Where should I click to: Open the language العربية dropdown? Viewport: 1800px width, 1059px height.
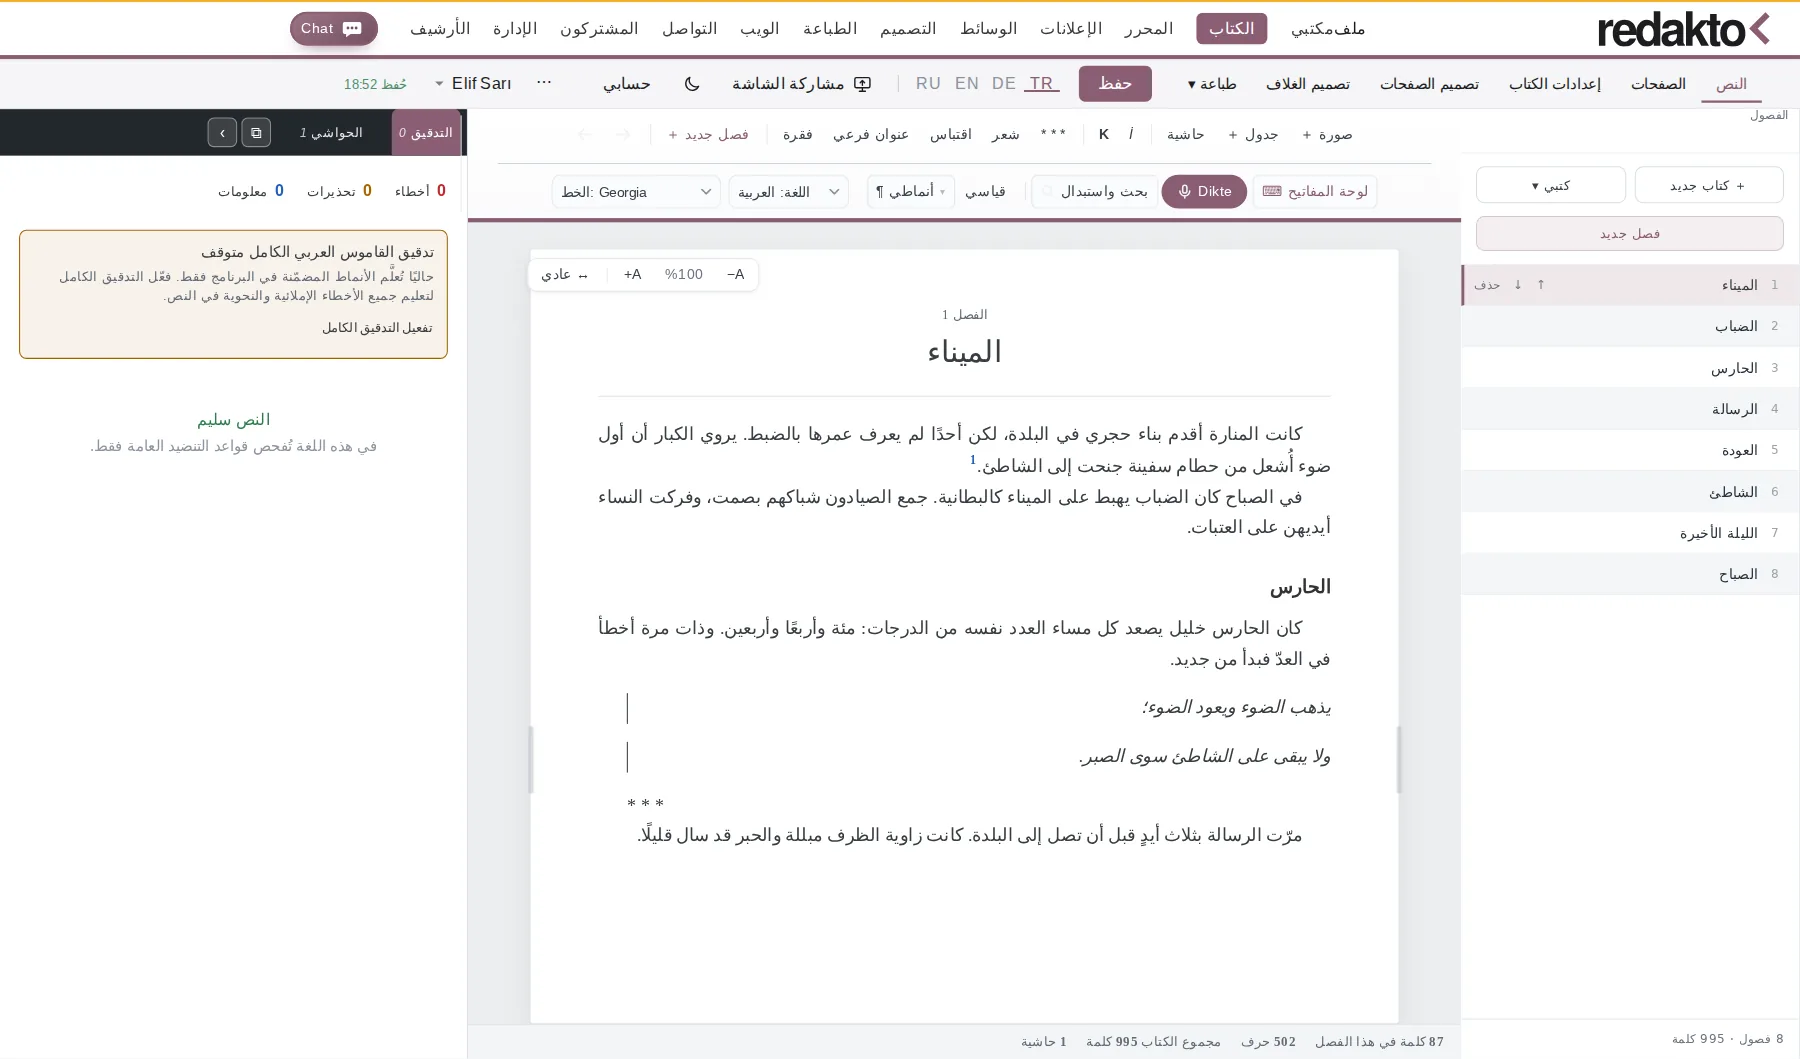point(788,192)
